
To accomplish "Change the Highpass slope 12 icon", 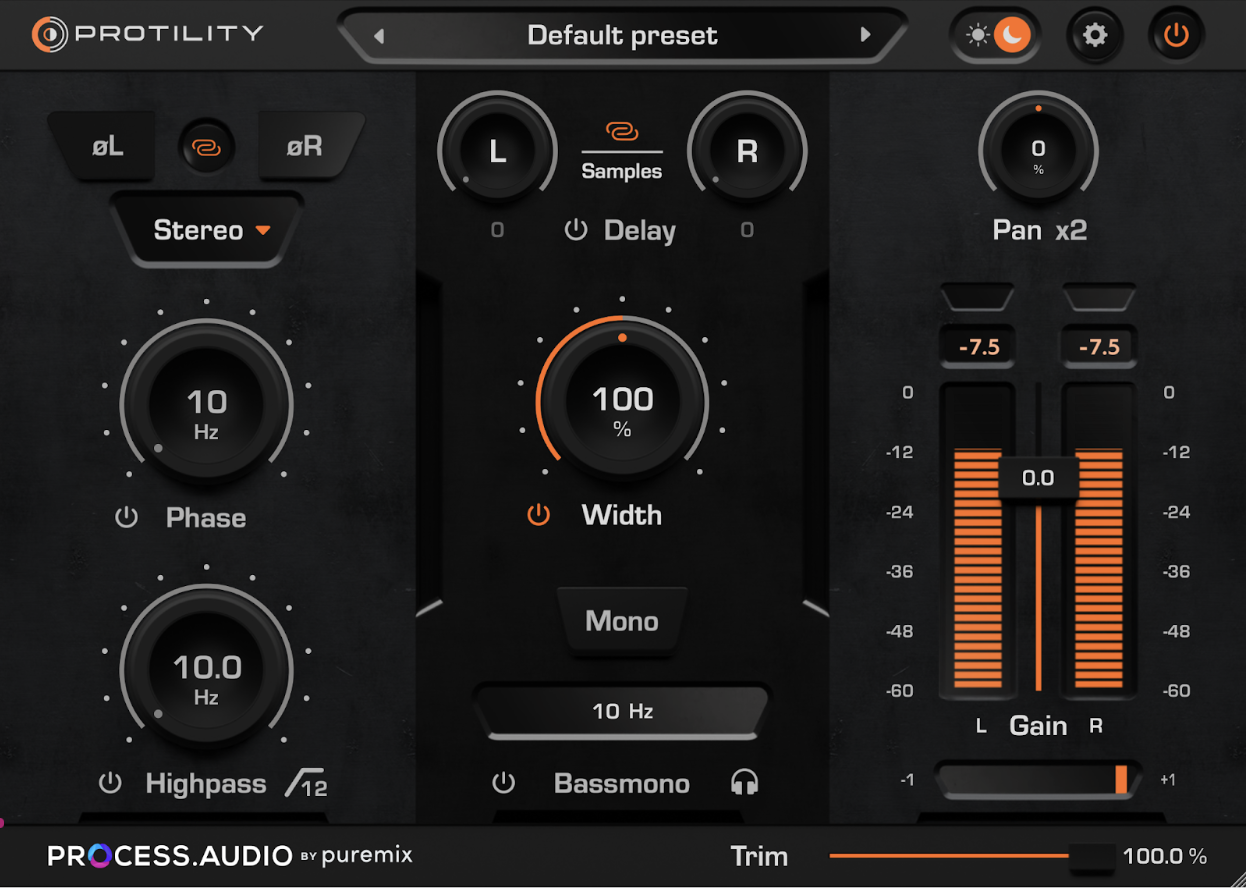I will [306, 784].
